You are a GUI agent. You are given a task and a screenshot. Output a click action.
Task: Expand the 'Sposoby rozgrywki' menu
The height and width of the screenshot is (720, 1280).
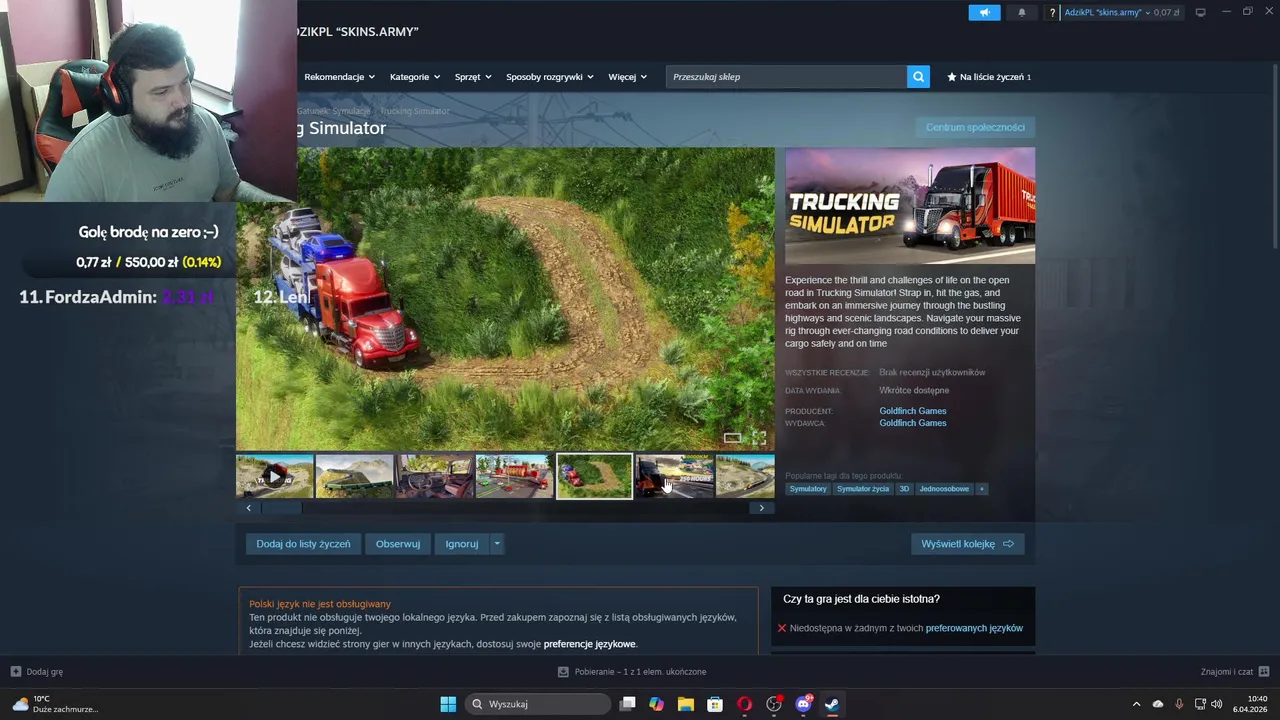[549, 77]
